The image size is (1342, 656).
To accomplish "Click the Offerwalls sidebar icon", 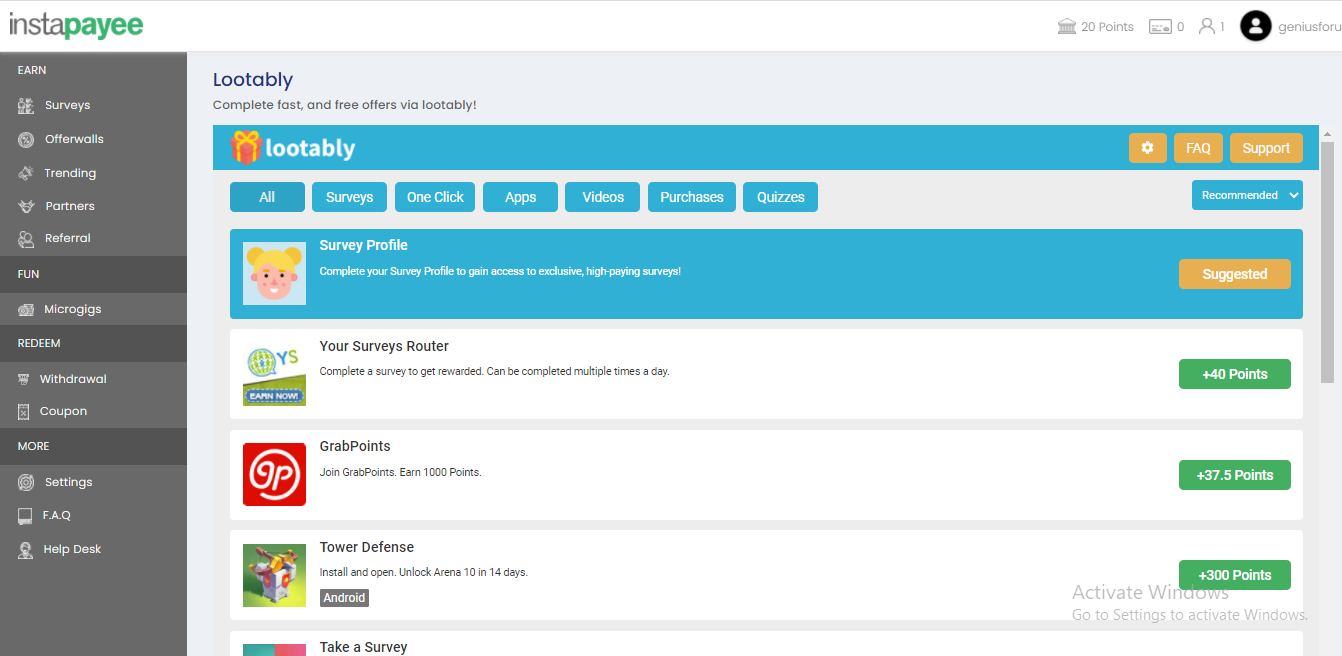I will 26,139.
